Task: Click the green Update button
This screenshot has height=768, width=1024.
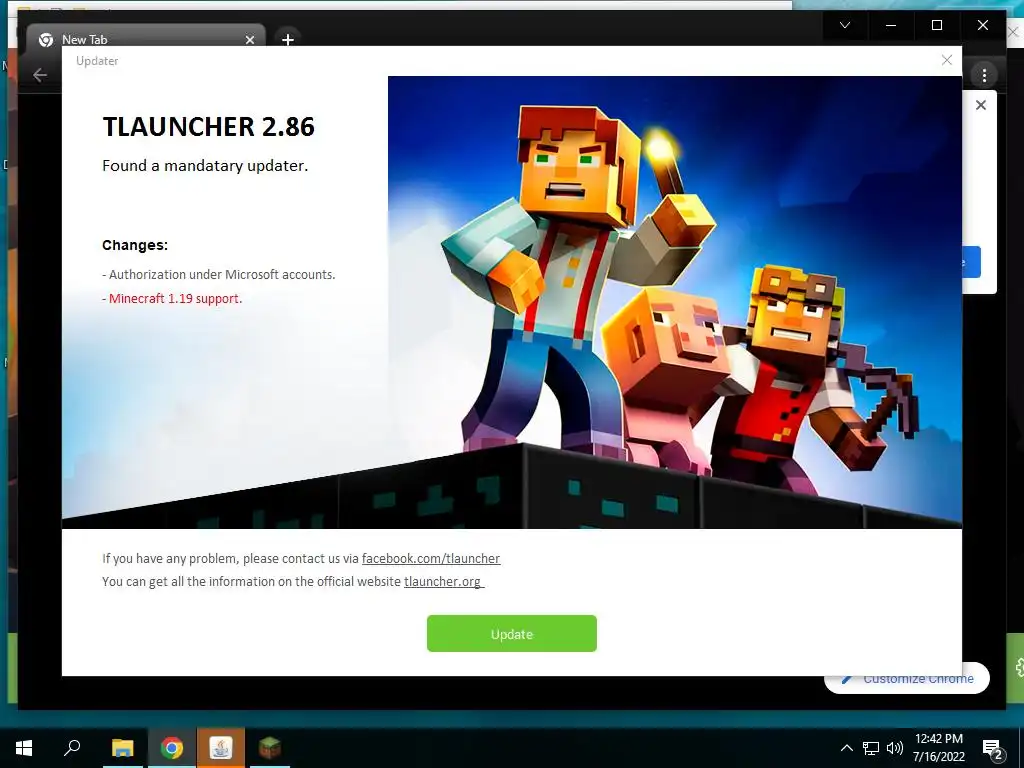Action: point(511,633)
